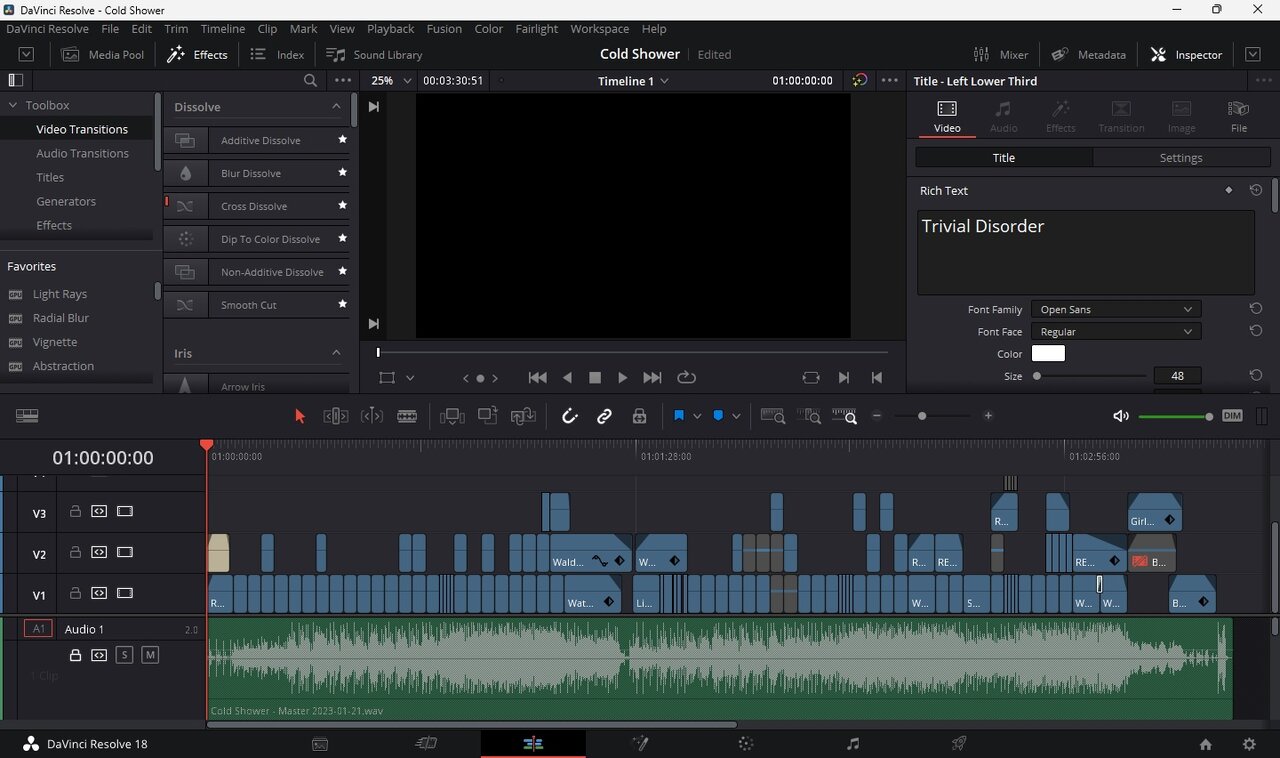1280x758 pixels.
Task: Show the Mixer panel
Action: [1001, 54]
